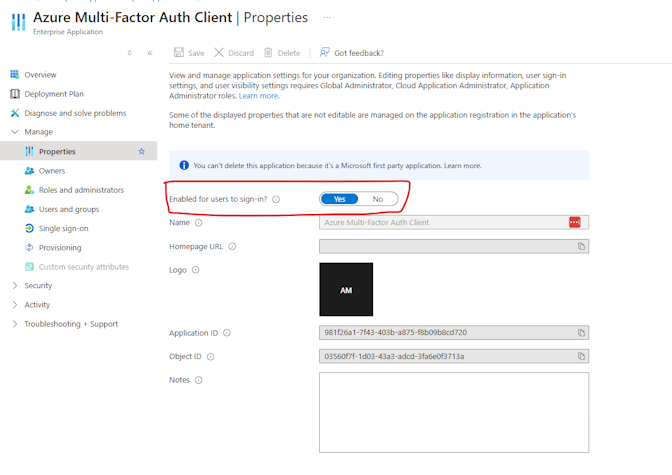672x475 pixels.
Task: Click the favorite star next to Properties
Action: (x=141, y=151)
